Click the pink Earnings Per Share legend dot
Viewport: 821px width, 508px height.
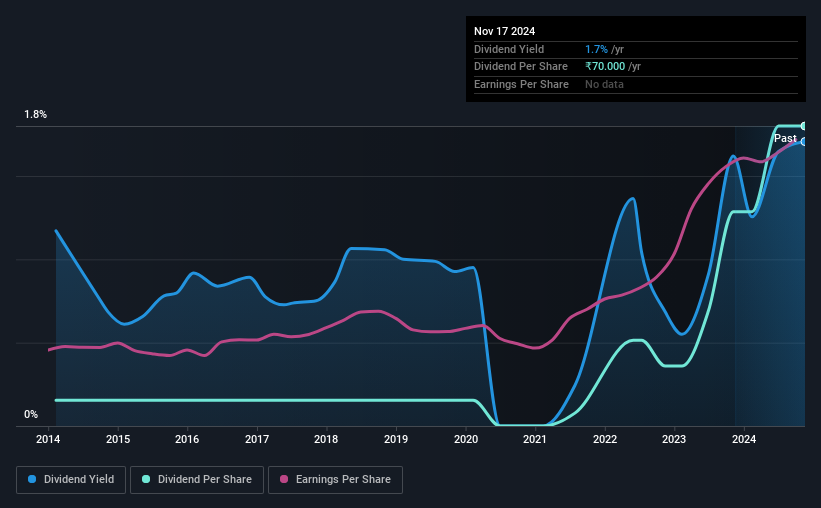click(284, 479)
